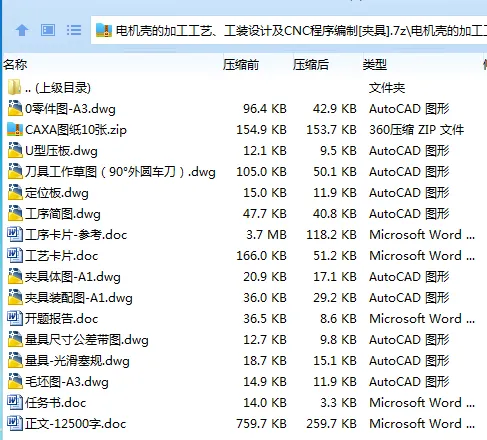
Task: Click the DWG icon of 0零件图-A3.dwg
Action: coord(15,108)
